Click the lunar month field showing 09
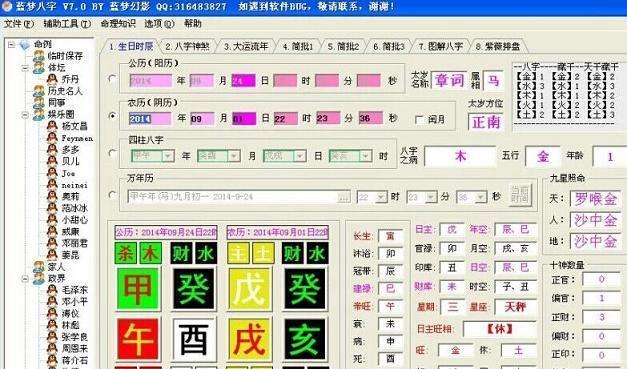The image size is (627, 369). pos(202,119)
